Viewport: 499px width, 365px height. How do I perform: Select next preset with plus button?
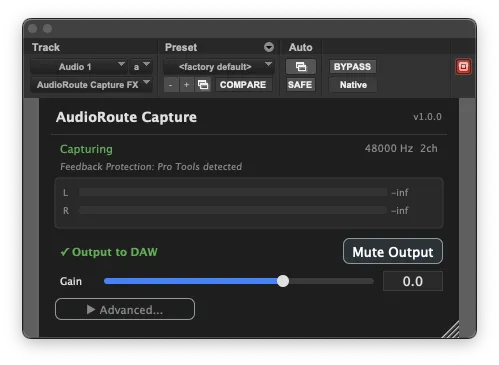point(187,85)
